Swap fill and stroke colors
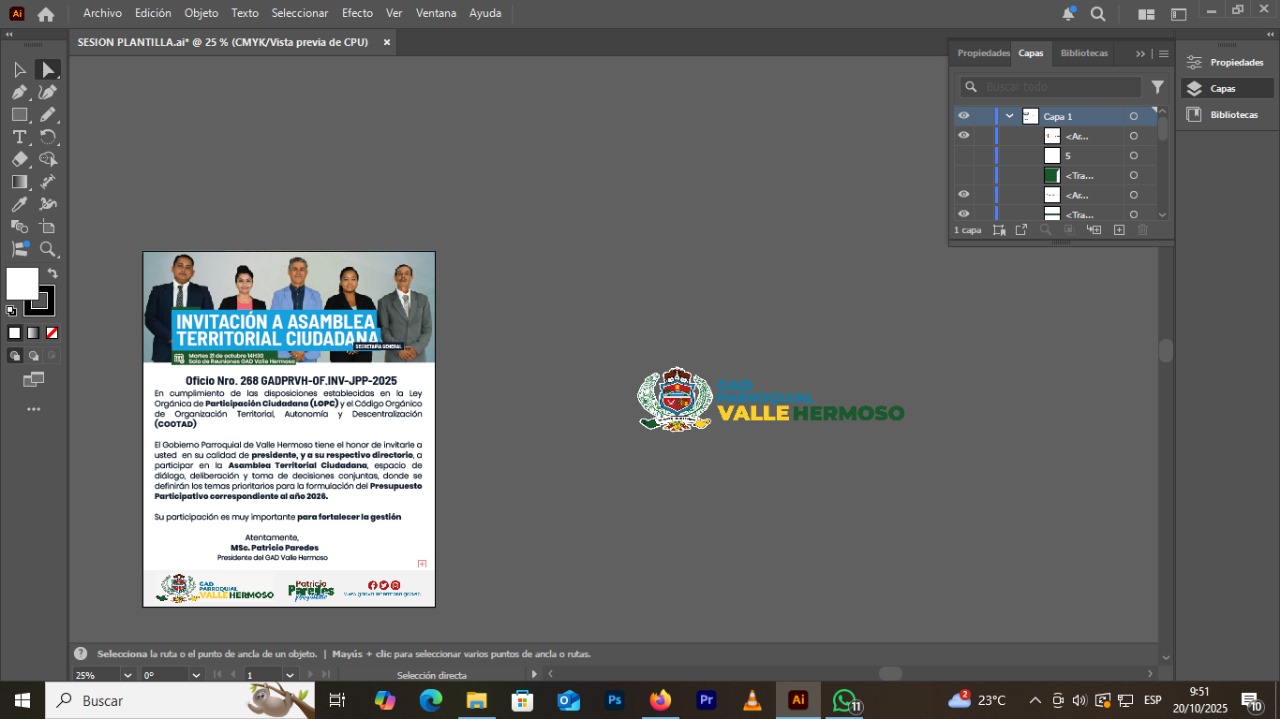1280x719 pixels. coord(52,273)
